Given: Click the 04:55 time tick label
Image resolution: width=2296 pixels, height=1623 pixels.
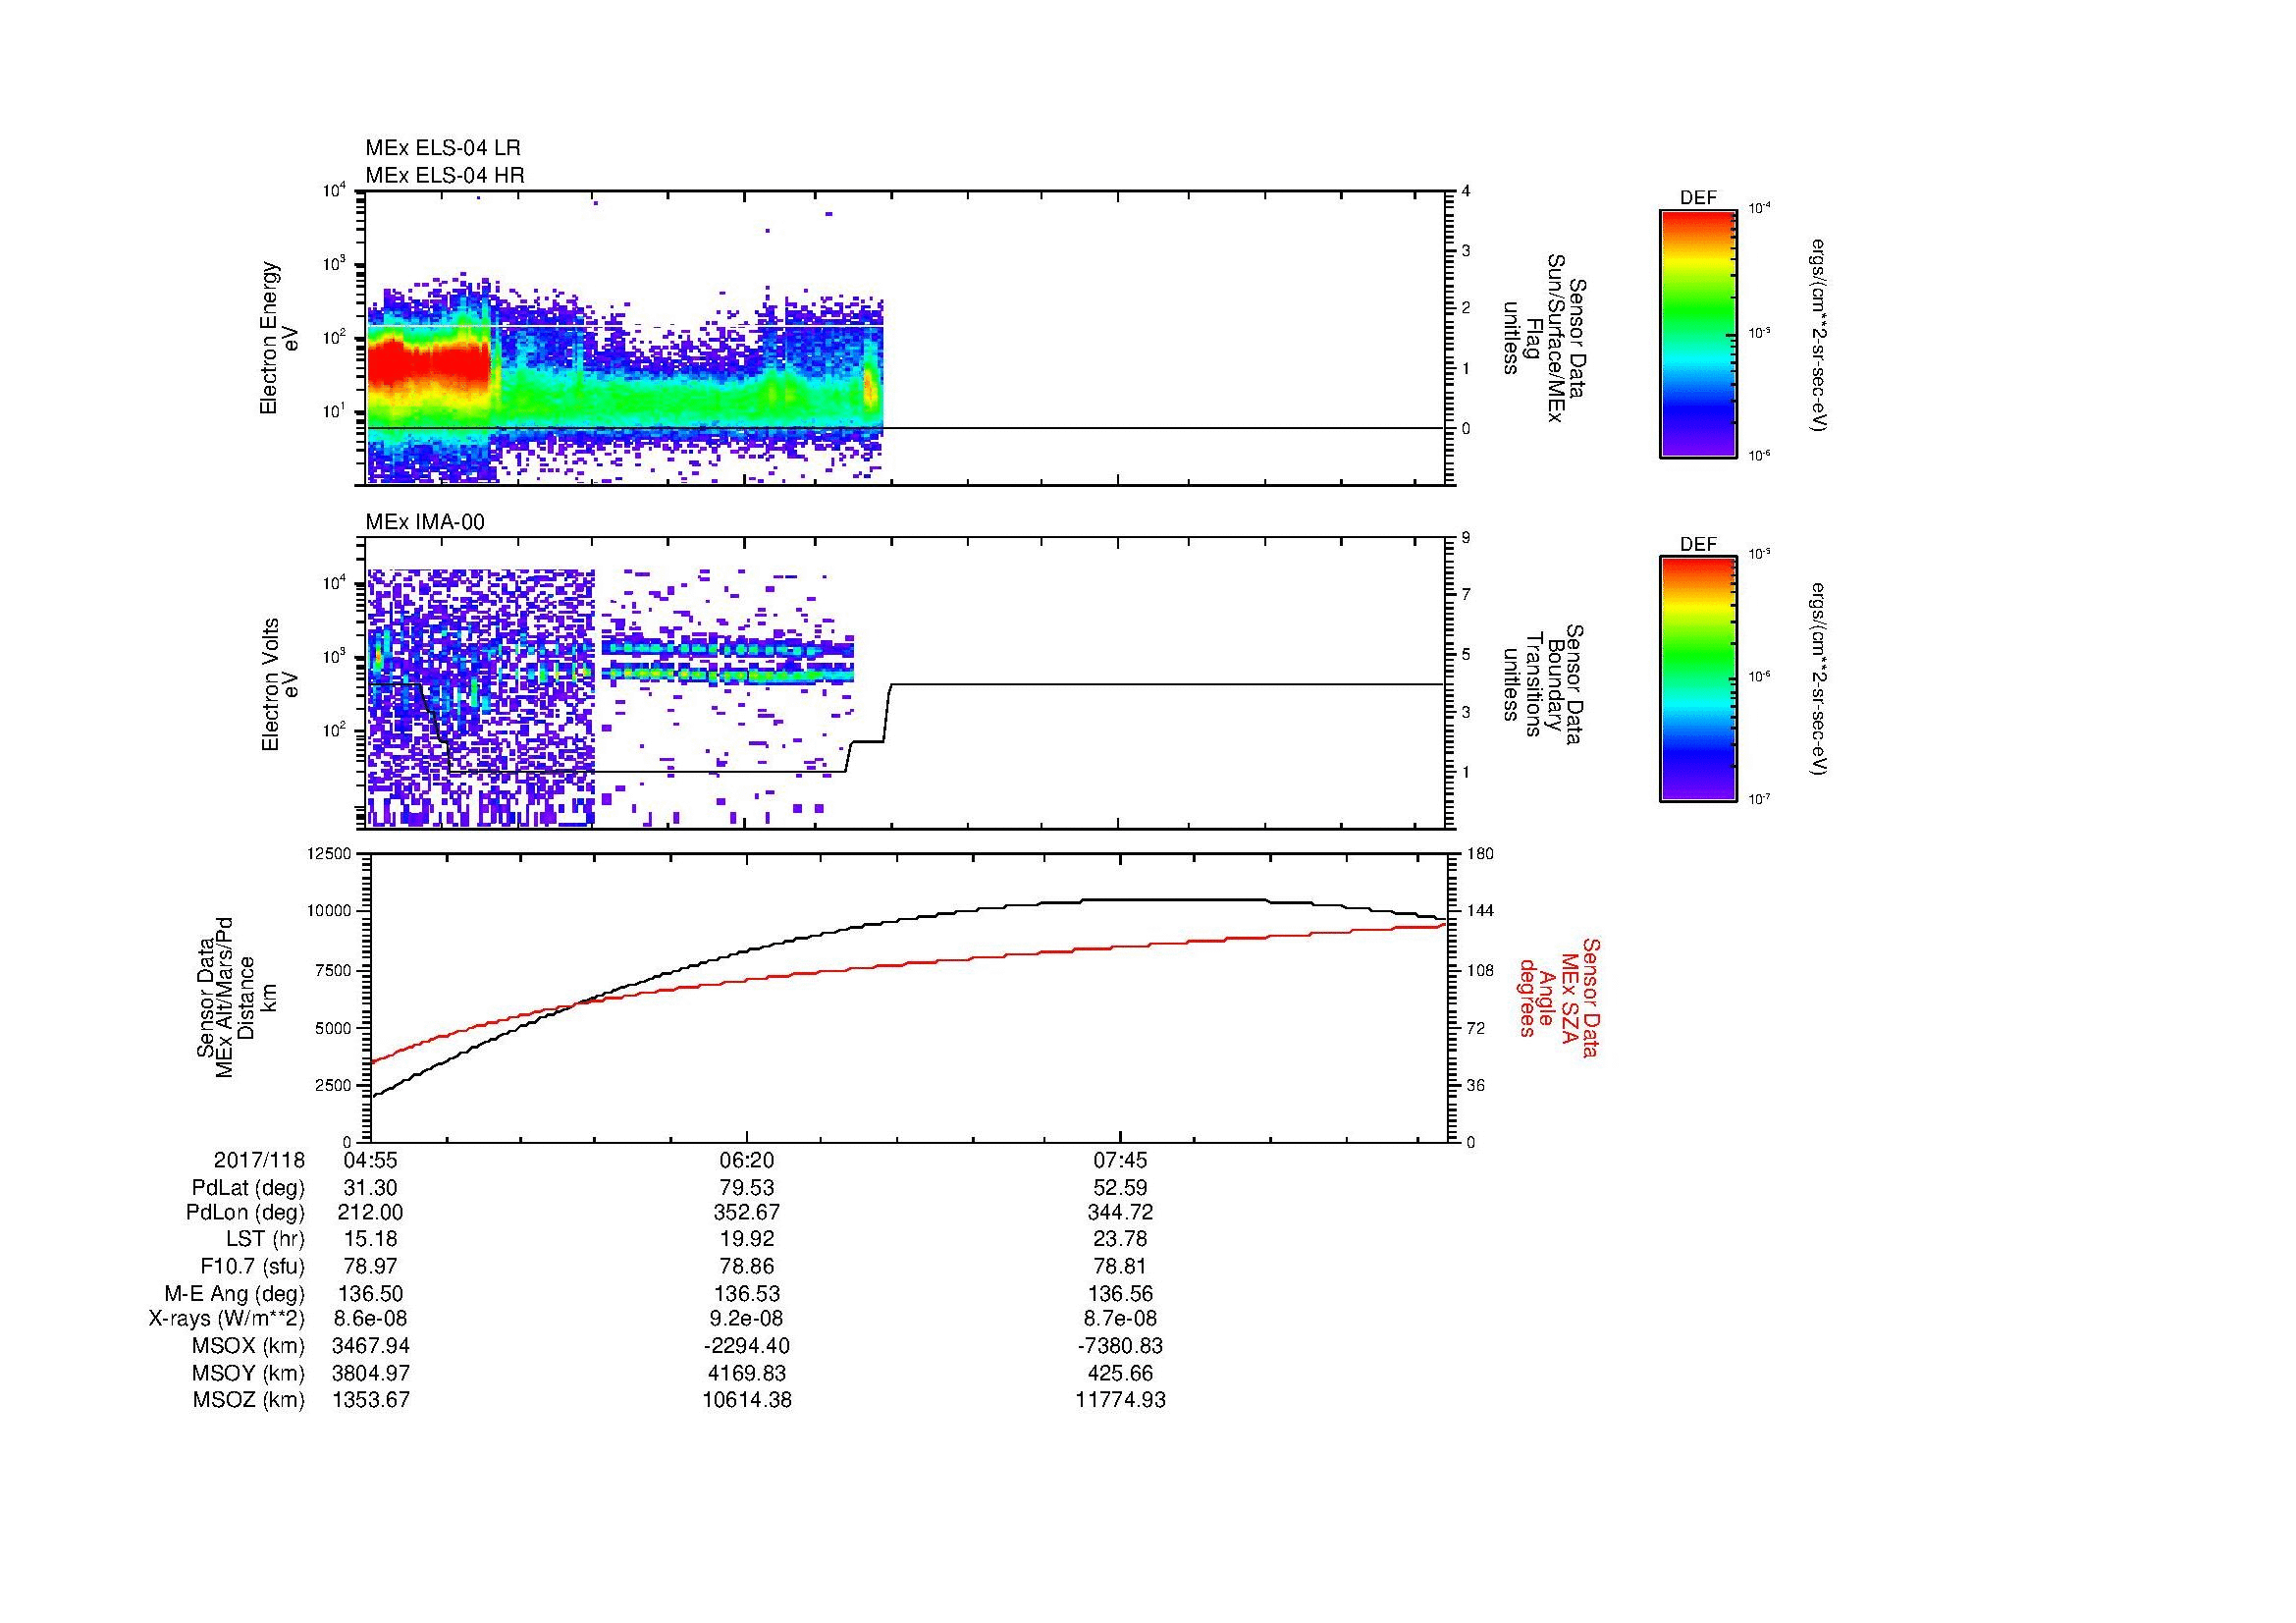Looking at the screenshot, I should (370, 1160).
